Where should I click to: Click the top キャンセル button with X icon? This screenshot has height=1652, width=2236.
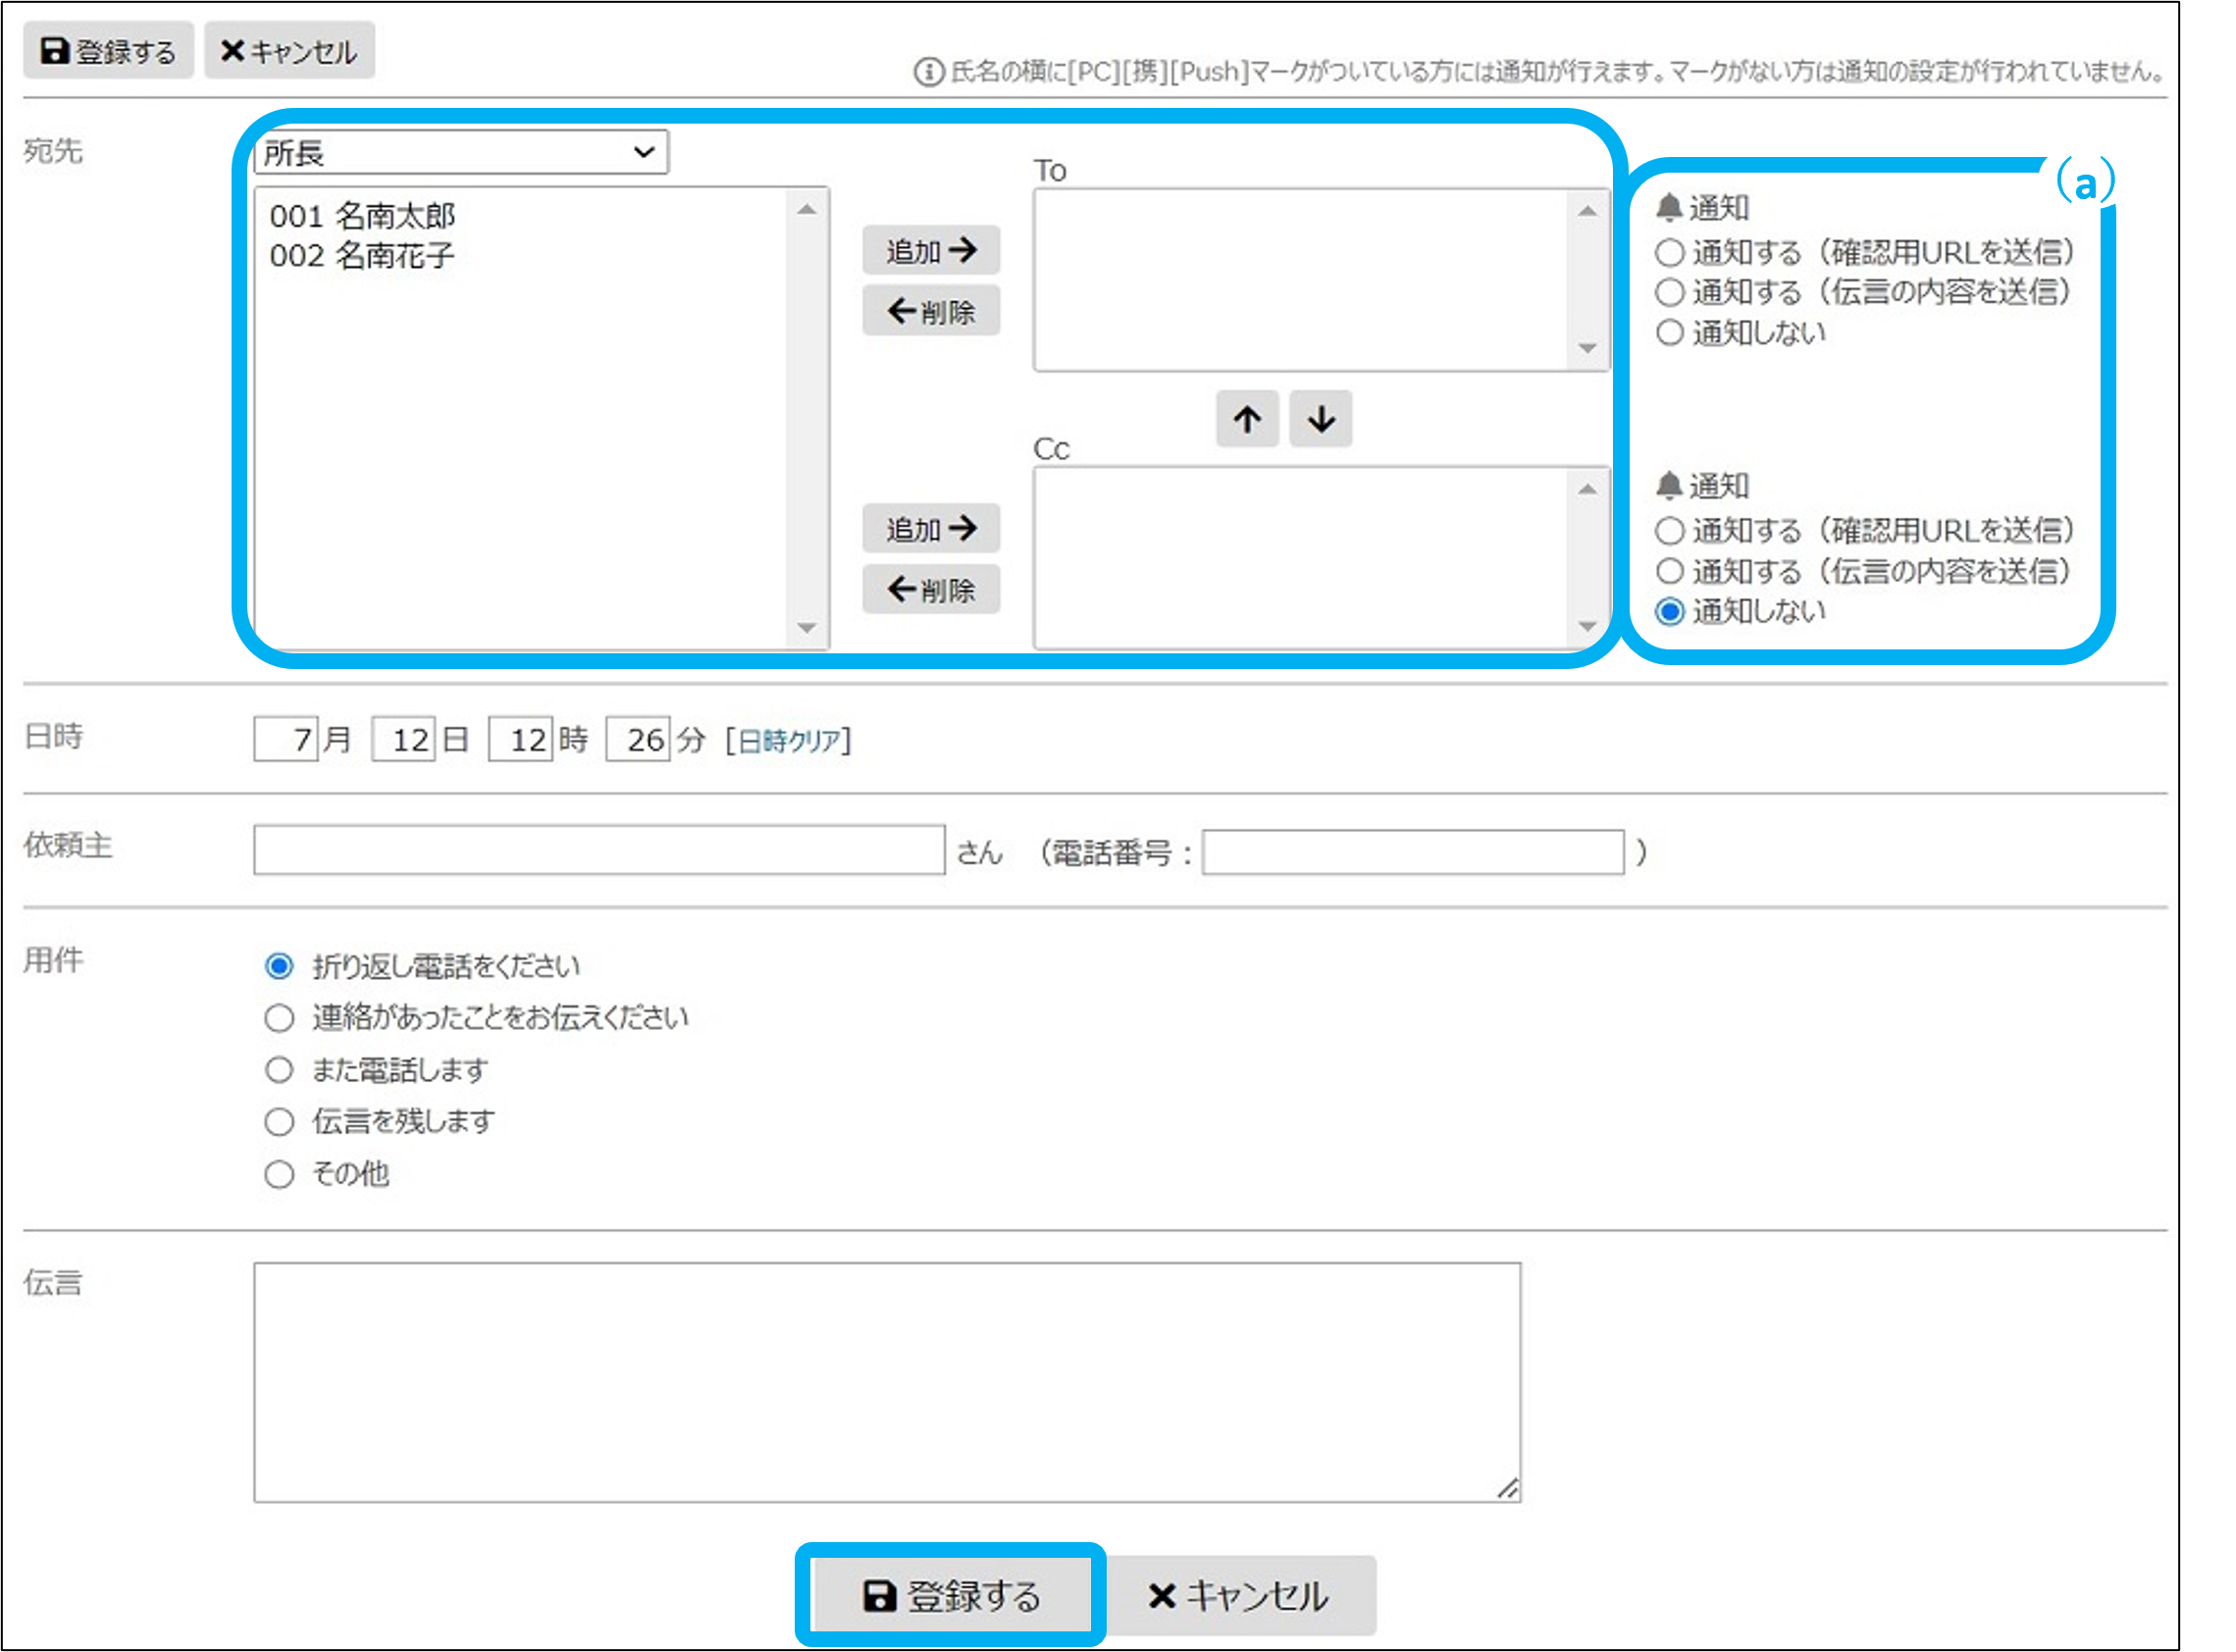click(289, 51)
